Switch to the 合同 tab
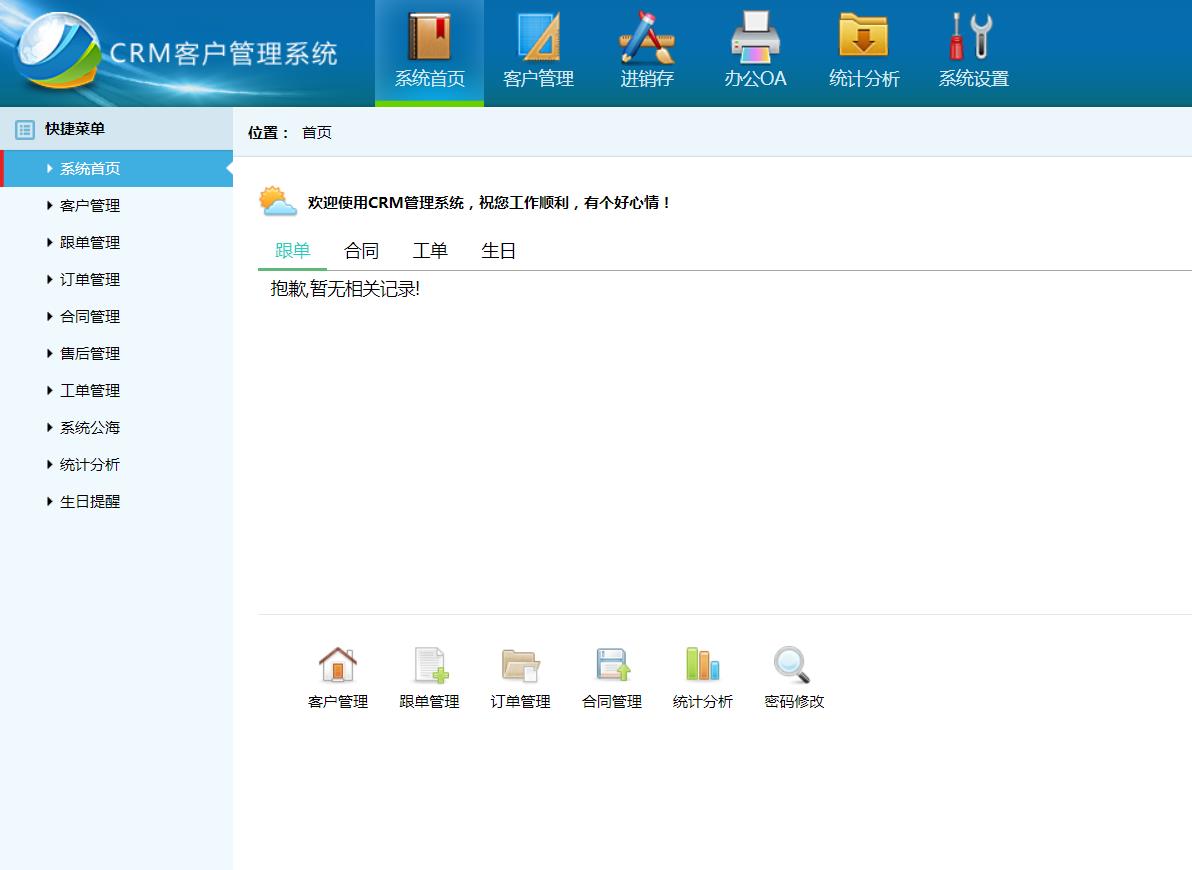The image size is (1192, 870). coord(361,251)
